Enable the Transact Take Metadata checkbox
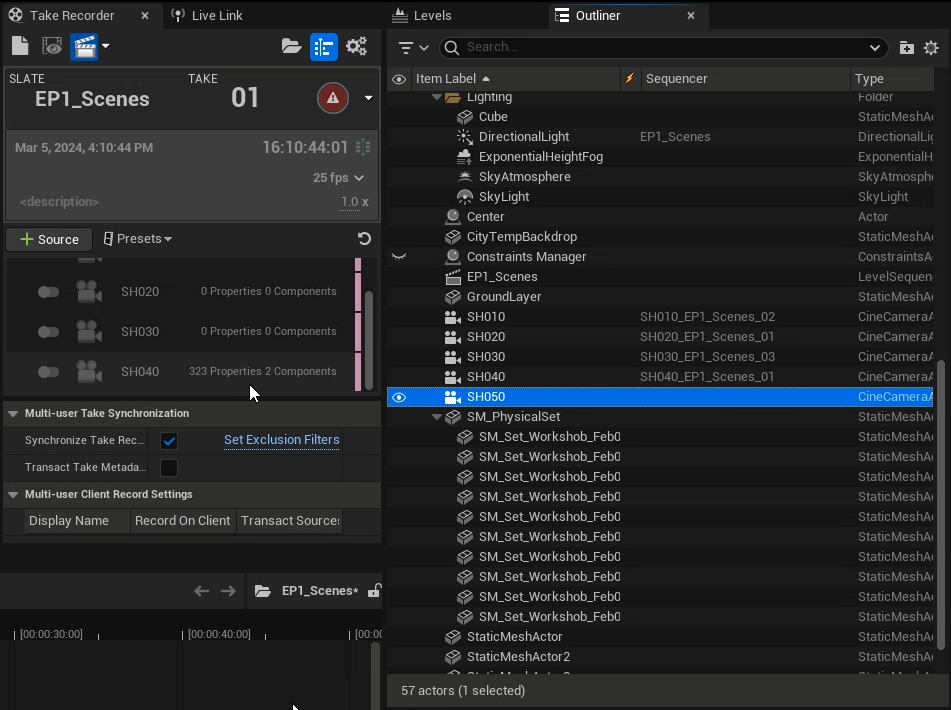This screenshot has width=951, height=710. 169,468
